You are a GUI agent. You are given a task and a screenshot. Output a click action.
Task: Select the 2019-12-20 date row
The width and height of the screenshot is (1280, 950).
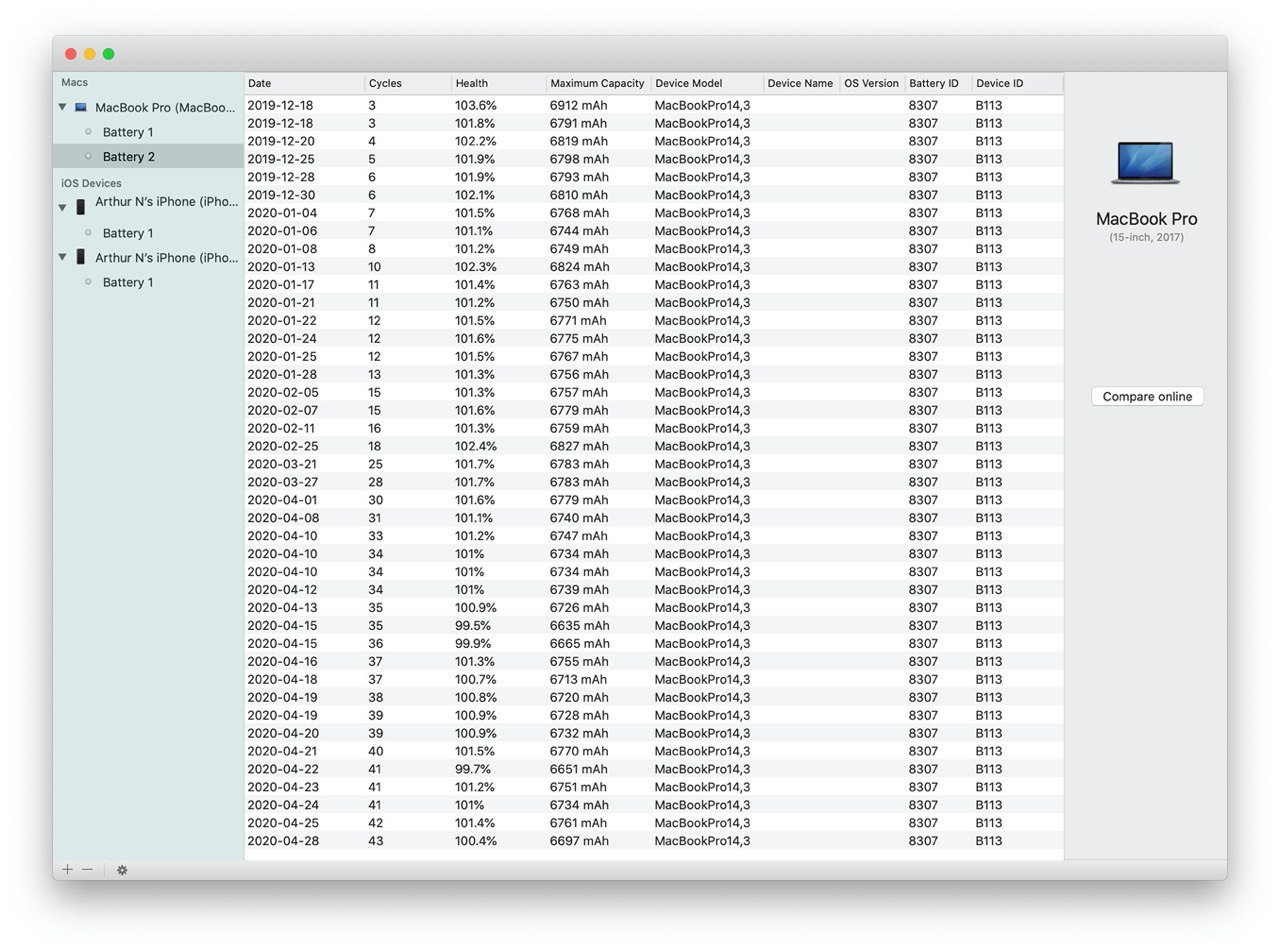281,141
